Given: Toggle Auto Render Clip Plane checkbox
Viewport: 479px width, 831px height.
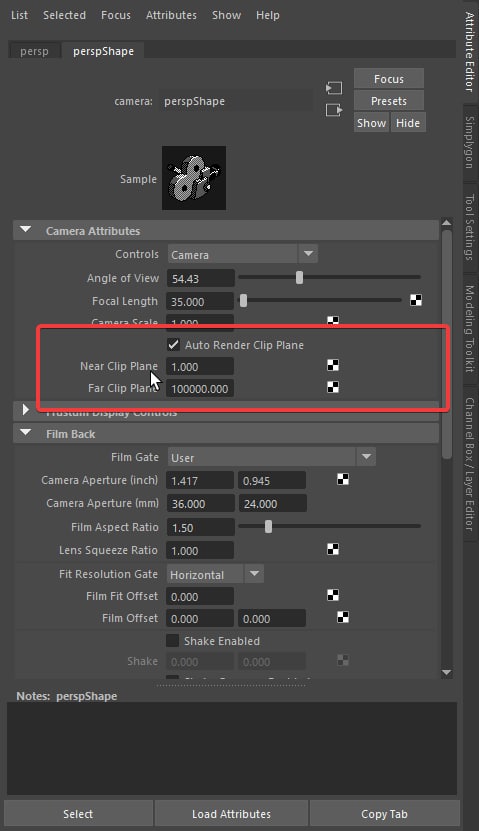Looking at the screenshot, I should [173, 345].
